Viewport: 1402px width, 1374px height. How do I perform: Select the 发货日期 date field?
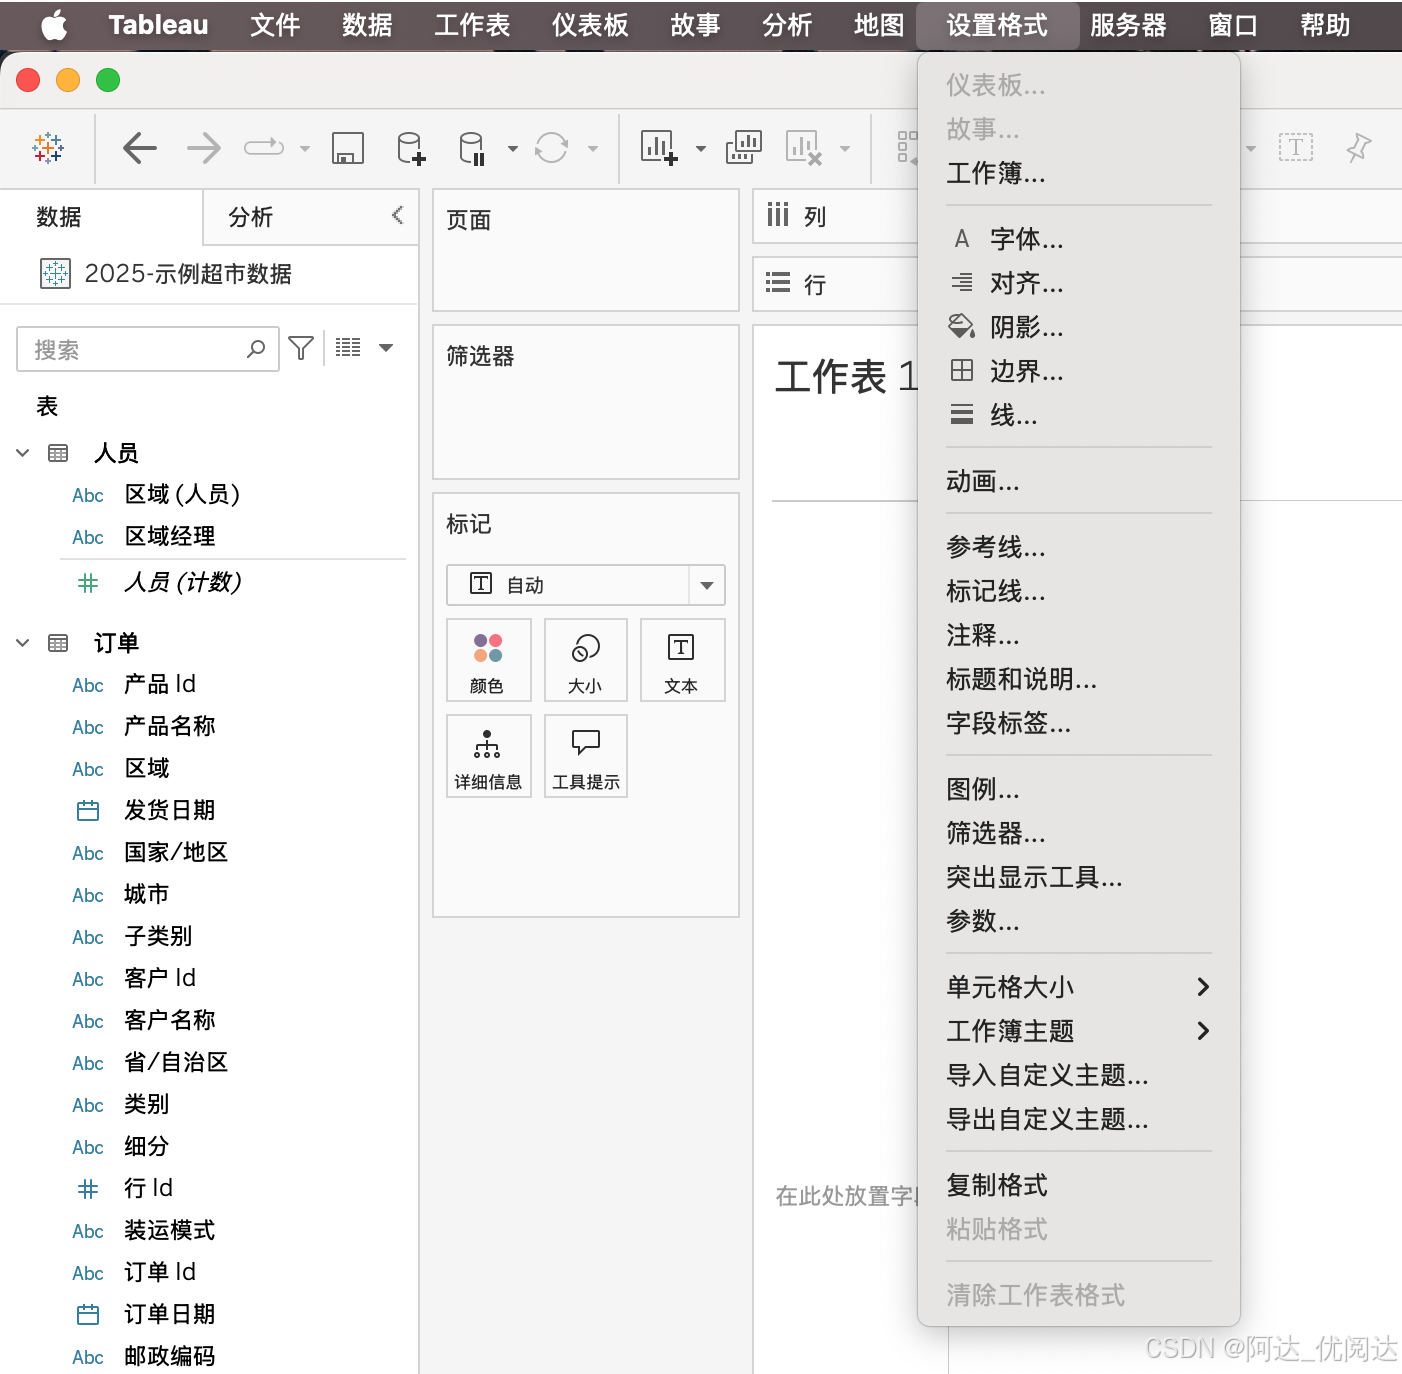pyautogui.click(x=169, y=810)
